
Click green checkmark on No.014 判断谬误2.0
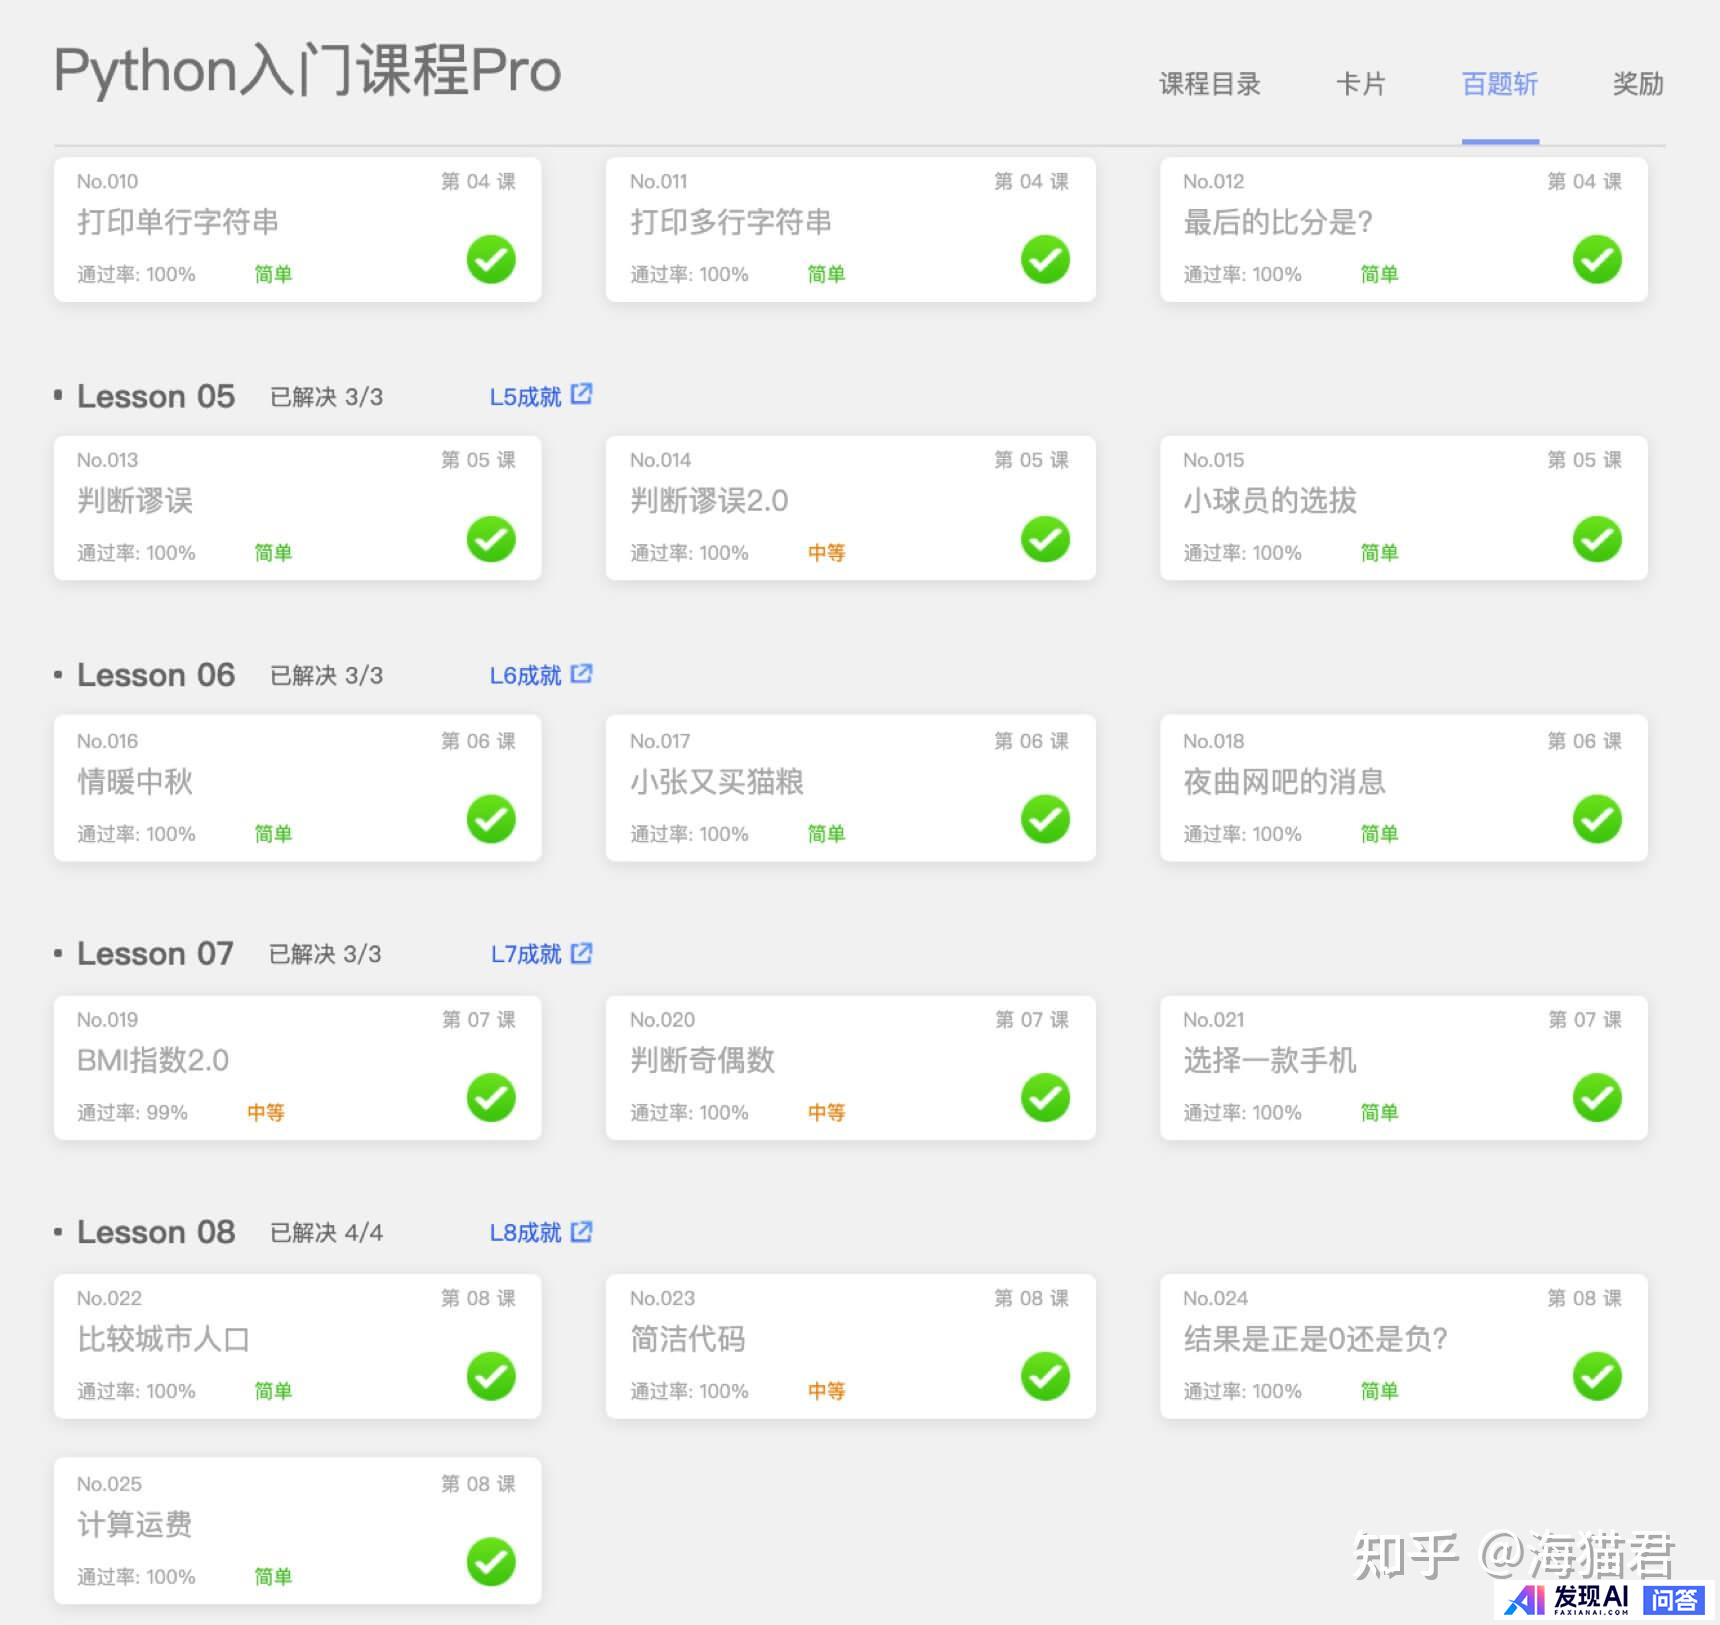[1045, 539]
